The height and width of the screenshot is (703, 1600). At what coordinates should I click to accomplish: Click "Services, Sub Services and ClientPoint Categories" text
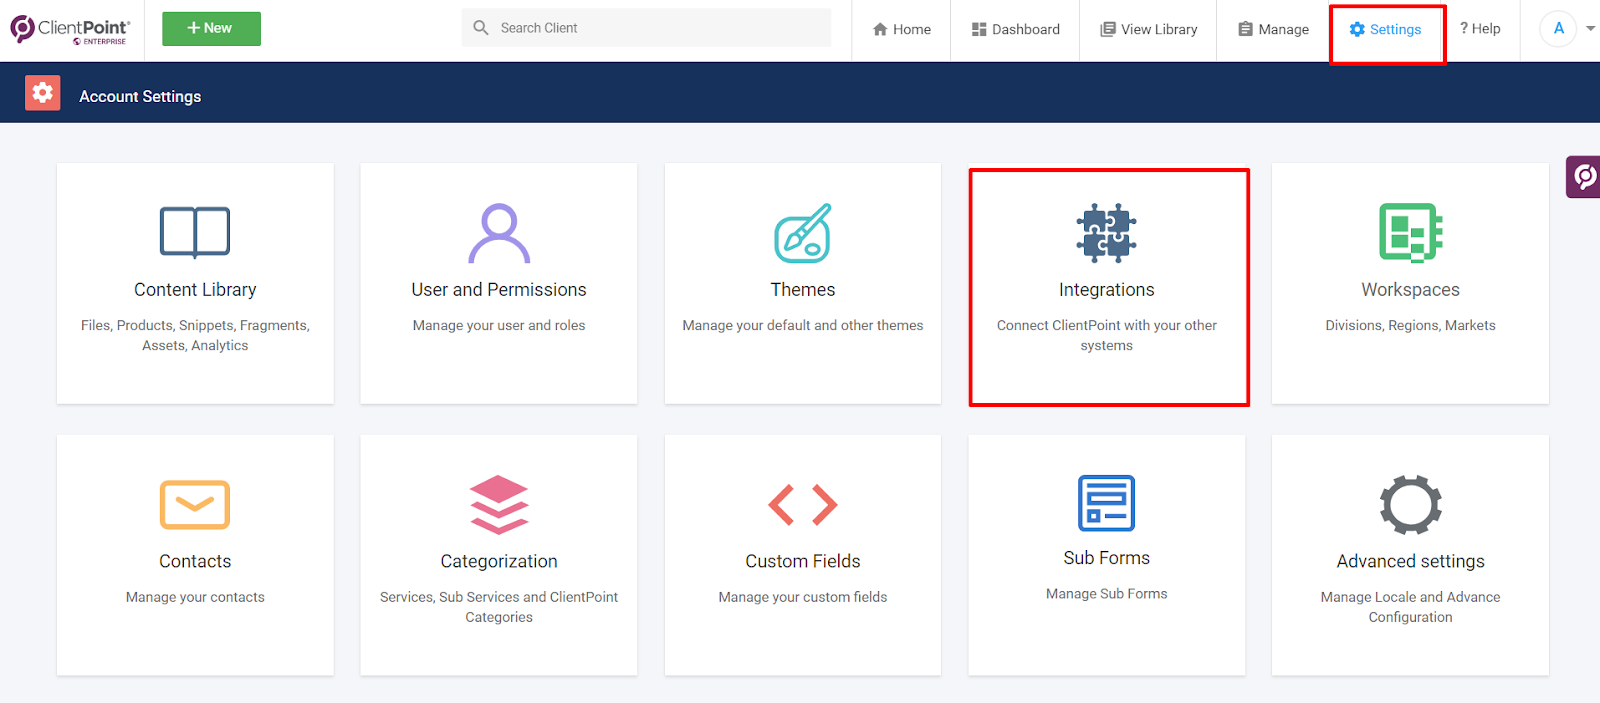[499, 607]
